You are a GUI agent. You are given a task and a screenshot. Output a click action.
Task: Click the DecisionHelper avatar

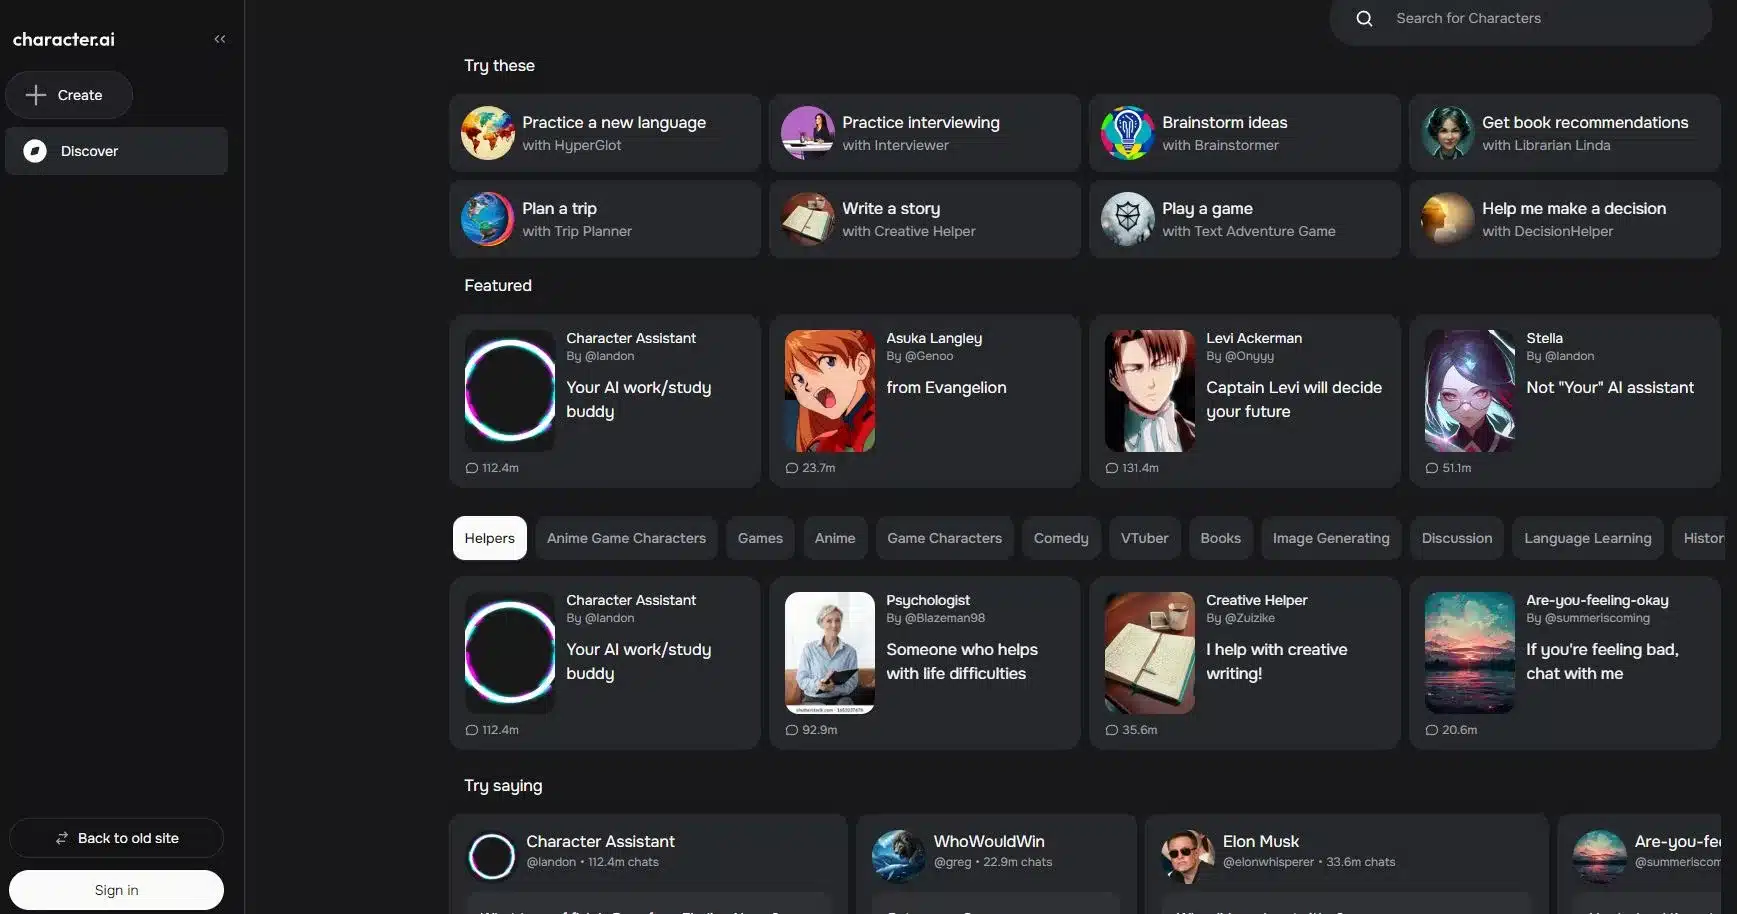[1448, 219]
